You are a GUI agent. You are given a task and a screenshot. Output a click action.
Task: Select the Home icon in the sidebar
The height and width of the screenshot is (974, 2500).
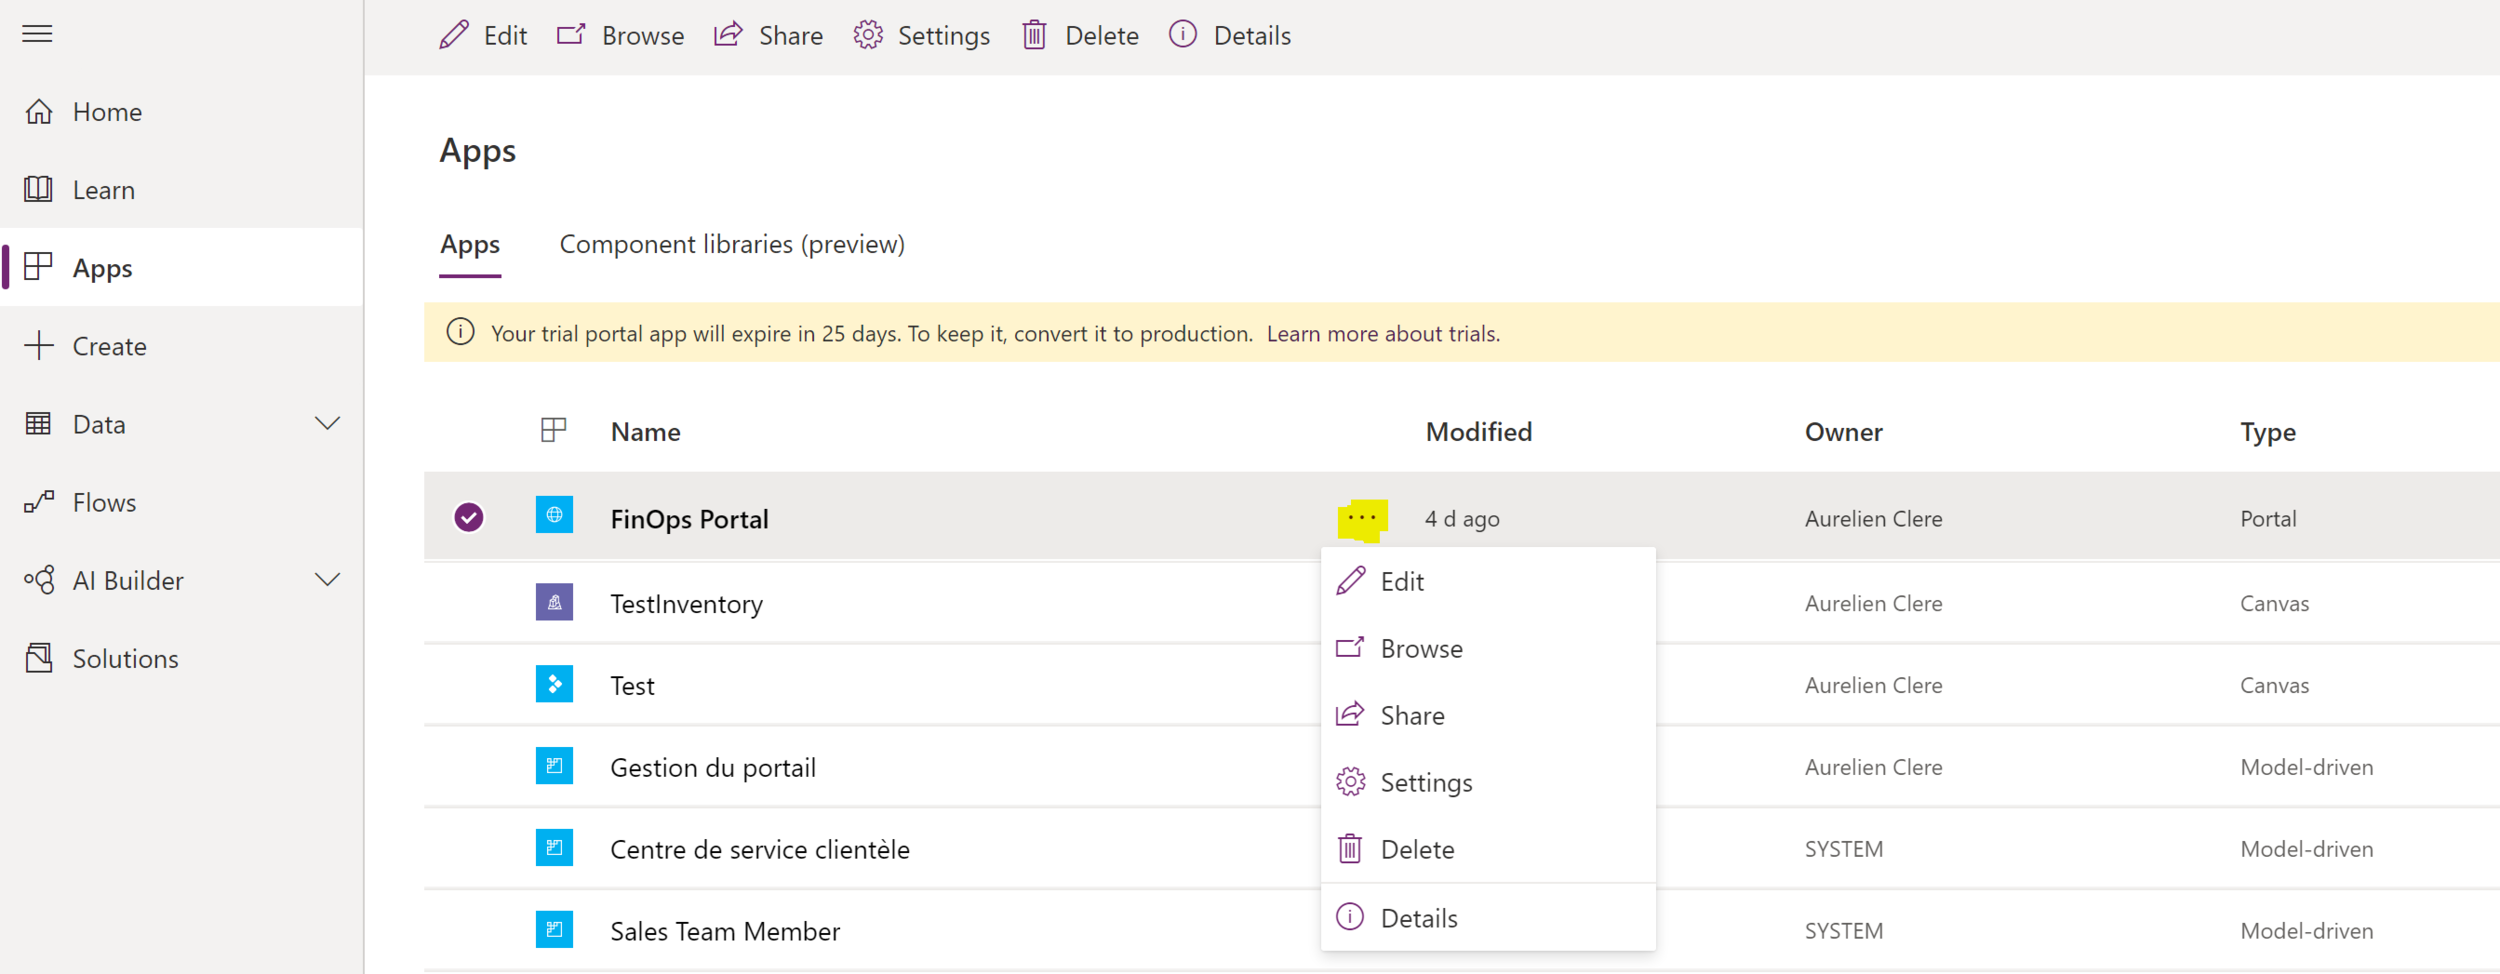tap(38, 111)
